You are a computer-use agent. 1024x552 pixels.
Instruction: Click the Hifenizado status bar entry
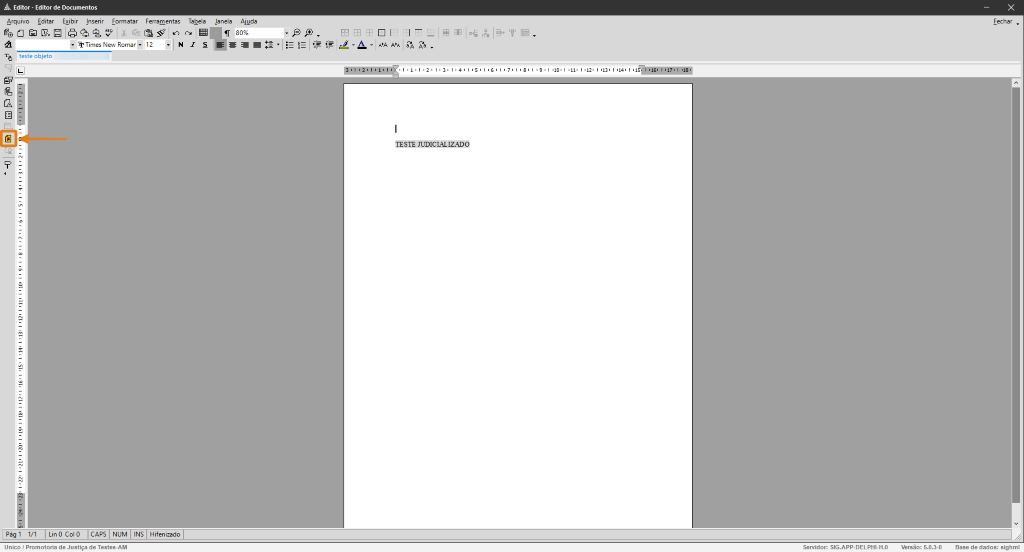[165, 534]
